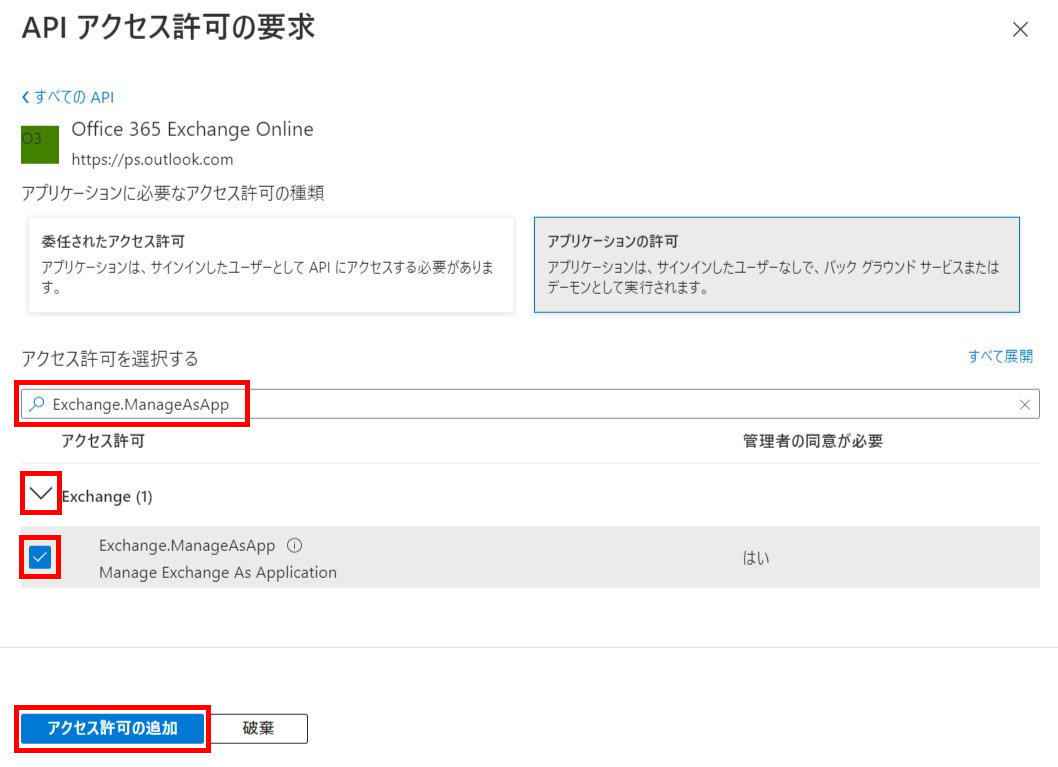1058x767 pixels.
Task: Select アプリケーションの許可 card
Action: pos(776,264)
